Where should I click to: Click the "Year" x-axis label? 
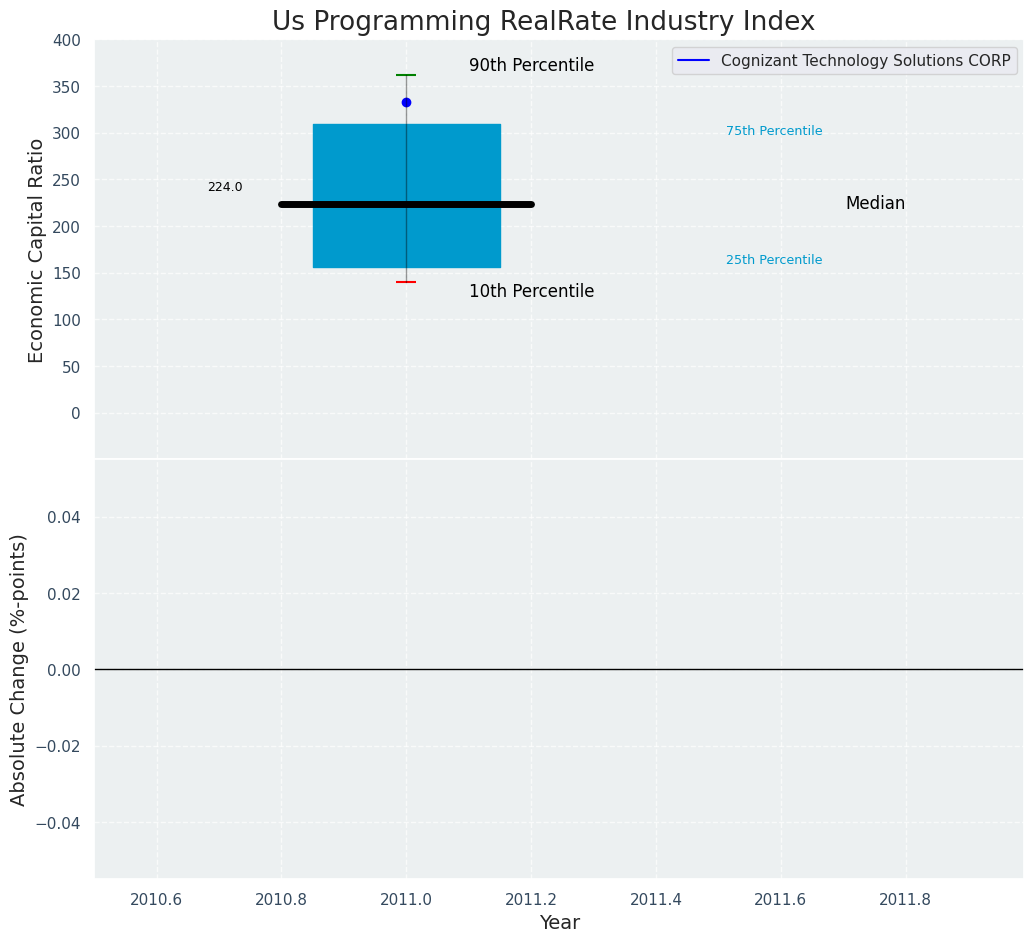(x=559, y=923)
